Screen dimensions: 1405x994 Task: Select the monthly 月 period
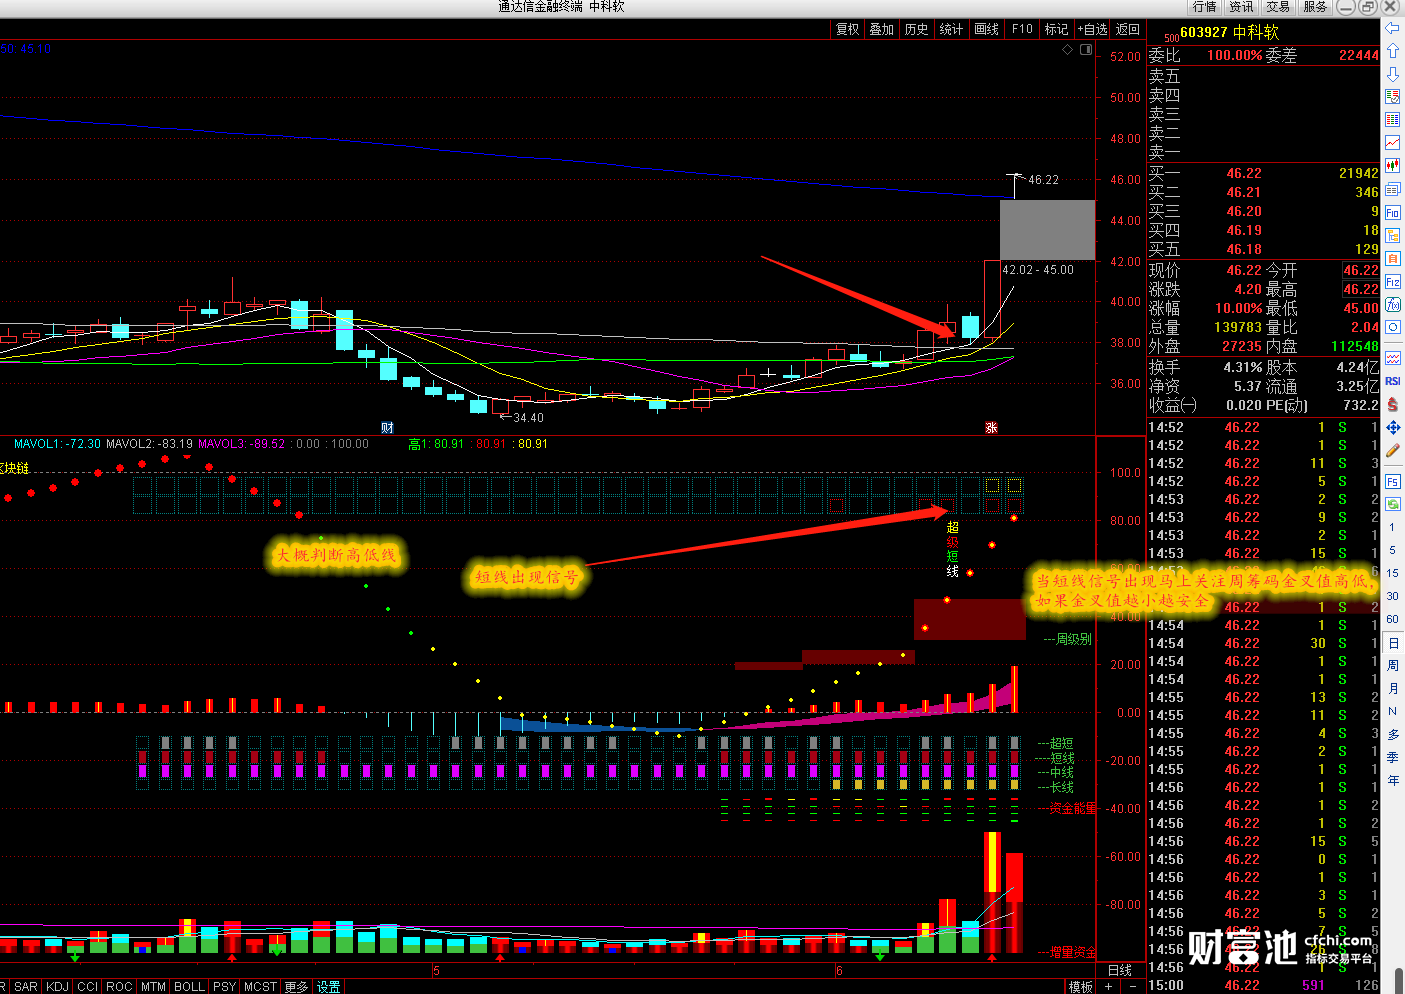(1392, 689)
